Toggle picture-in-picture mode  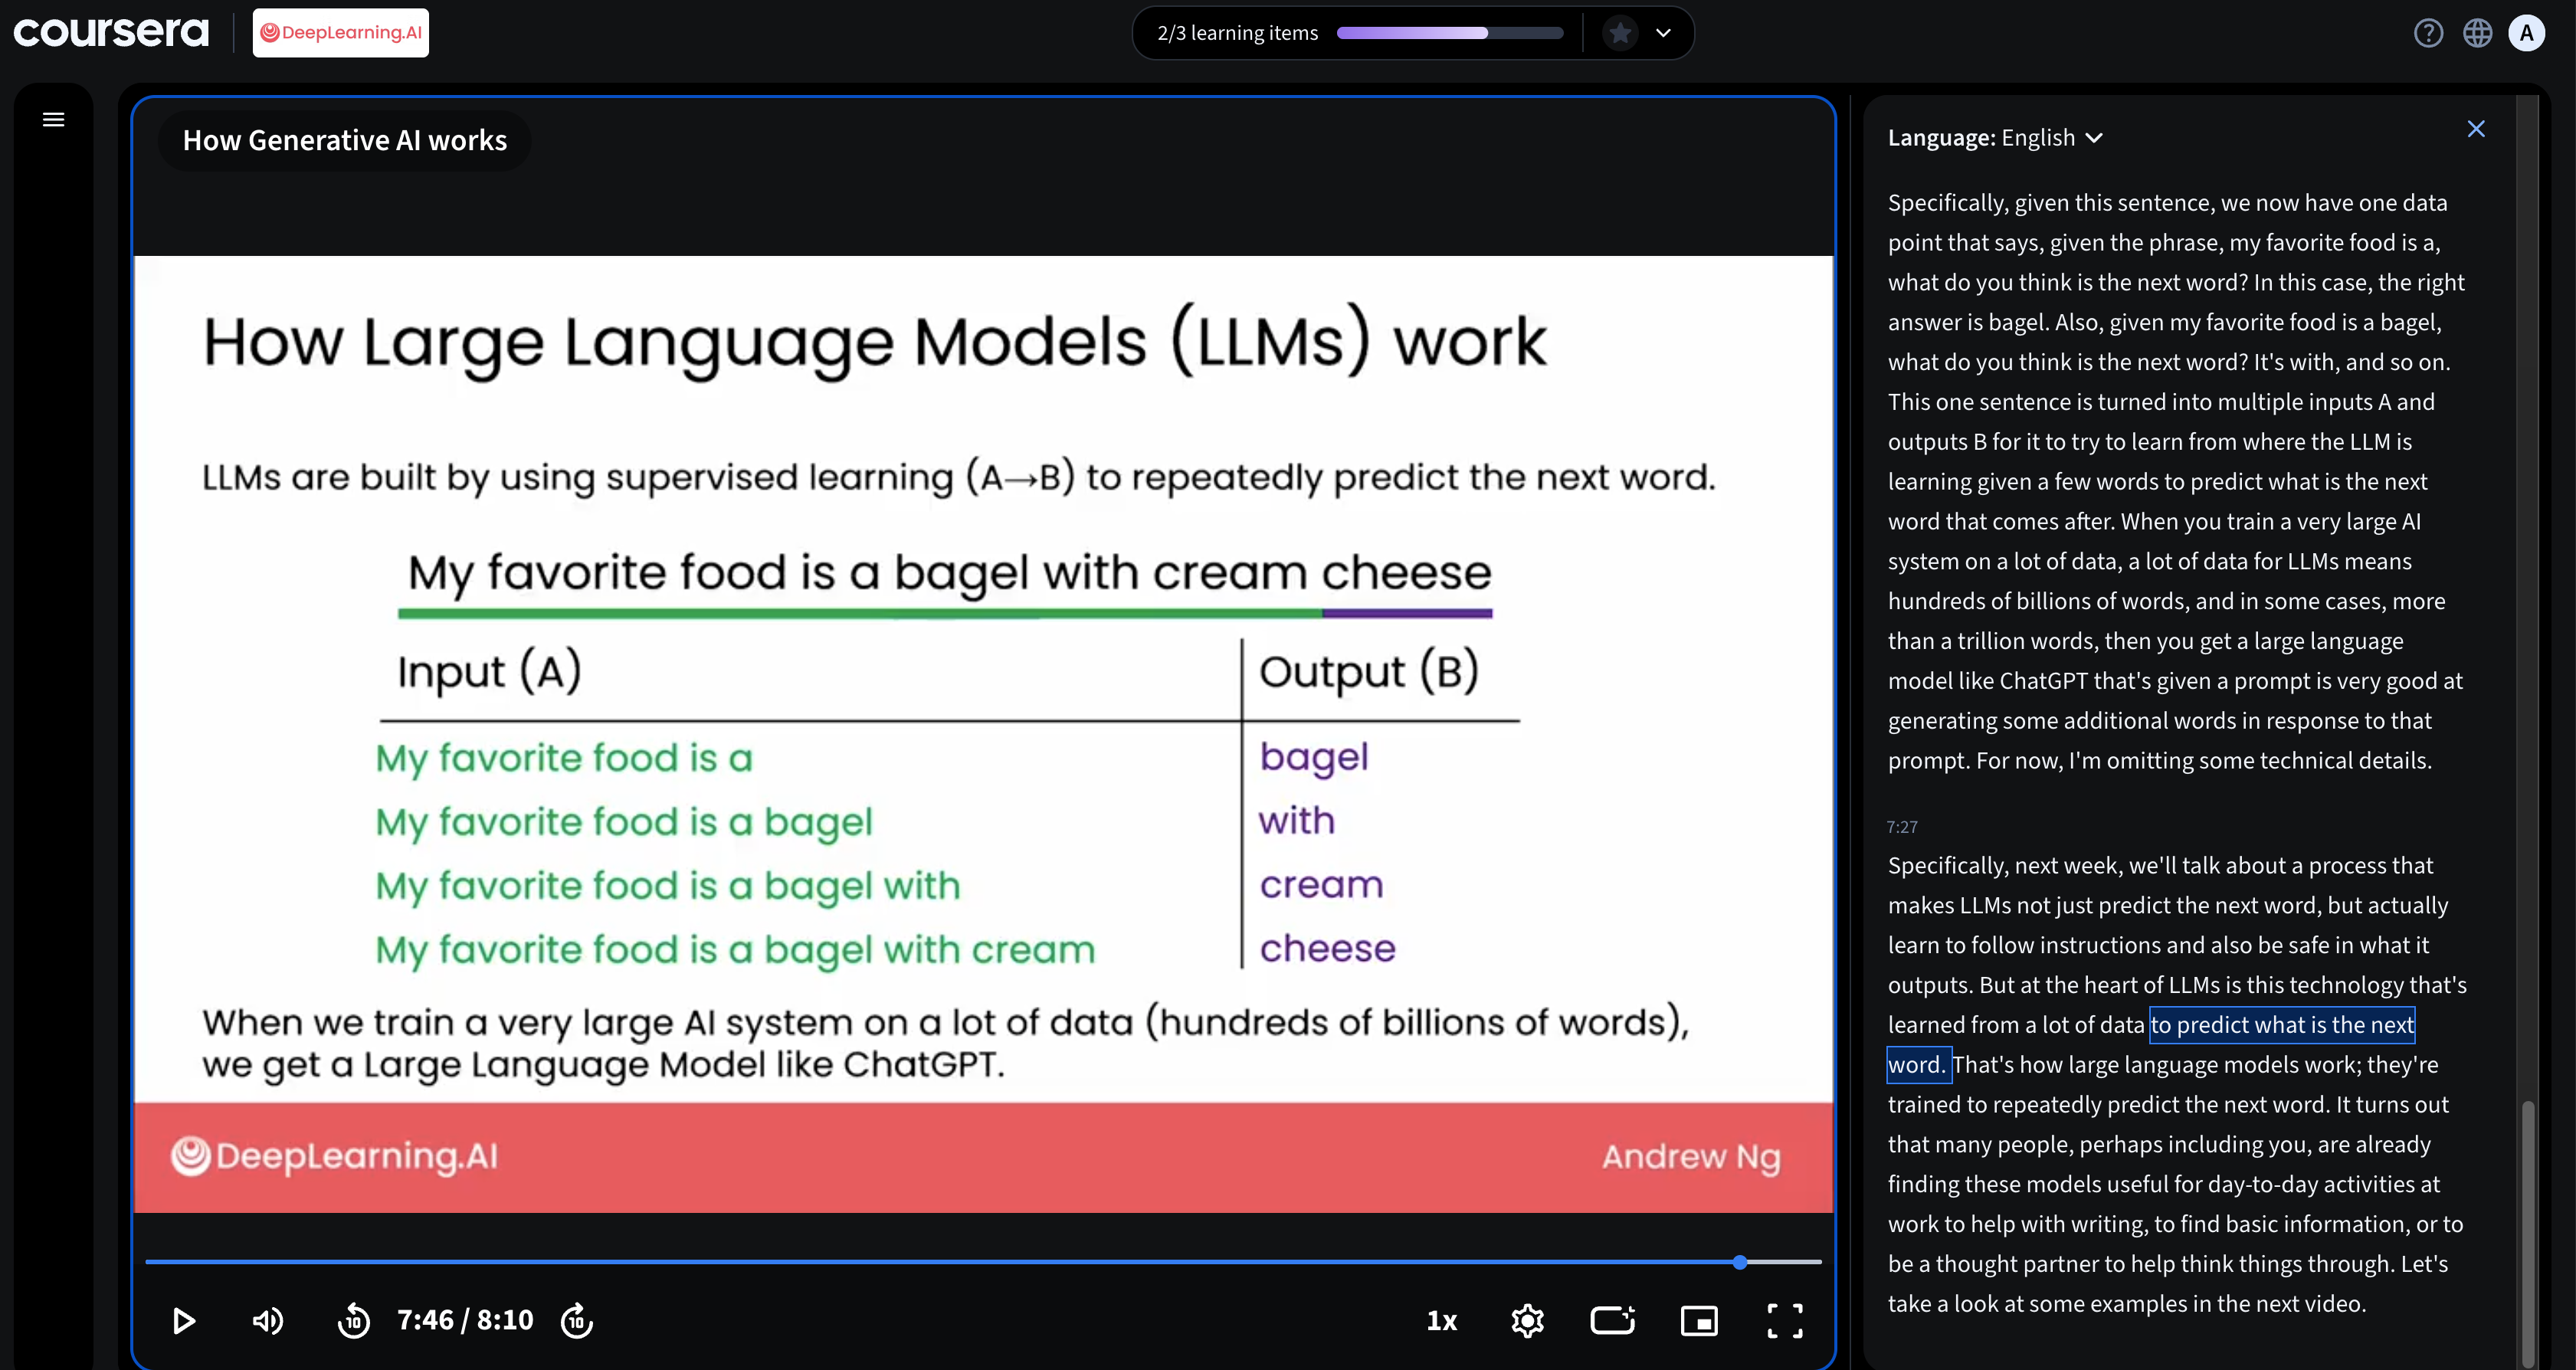[x=1699, y=1321]
